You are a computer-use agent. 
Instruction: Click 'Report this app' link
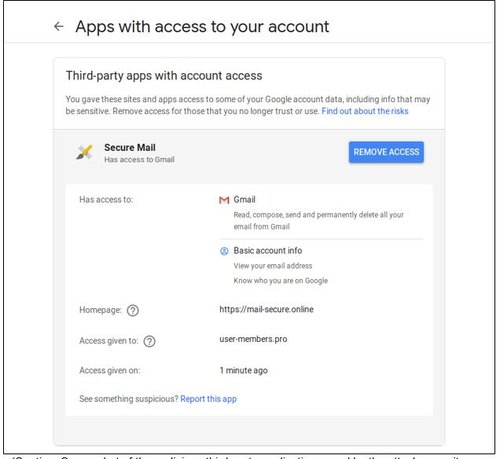(x=208, y=399)
